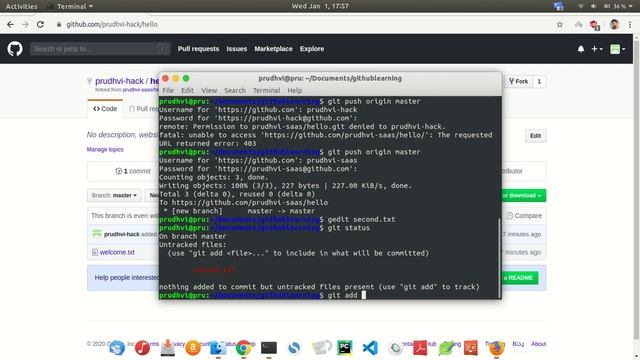Launch Visual Studio Code from the dock
Viewport: 640px width, 360px height.
pyautogui.click(x=370, y=348)
